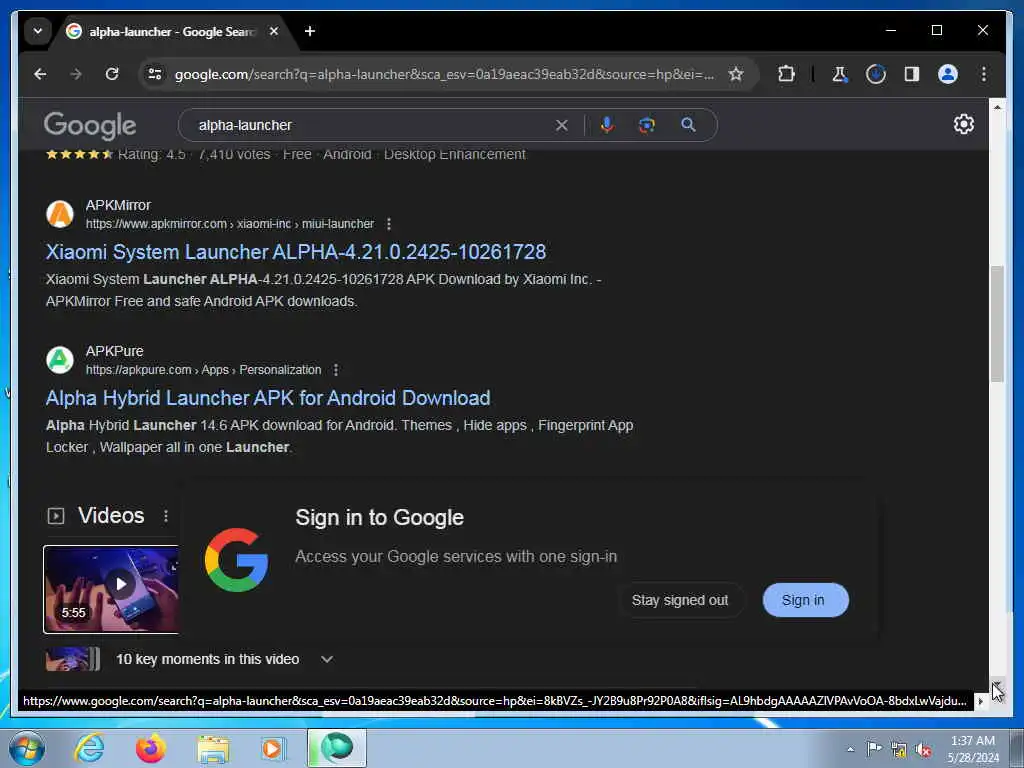
Task: Bookmark this page with the star icon
Action: (x=736, y=74)
